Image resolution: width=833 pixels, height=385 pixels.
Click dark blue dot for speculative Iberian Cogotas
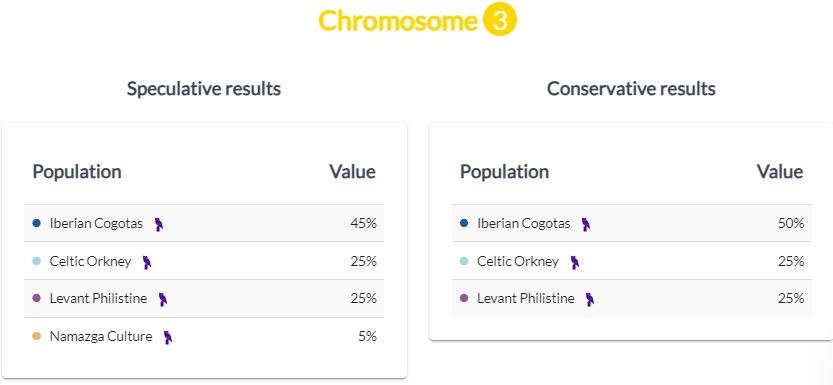37,224
